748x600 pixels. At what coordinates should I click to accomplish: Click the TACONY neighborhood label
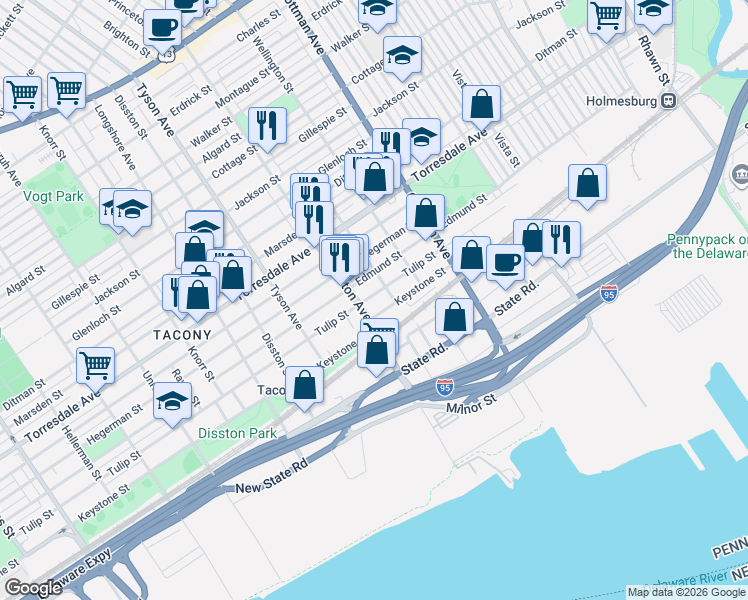pyautogui.click(x=182, y=335)
